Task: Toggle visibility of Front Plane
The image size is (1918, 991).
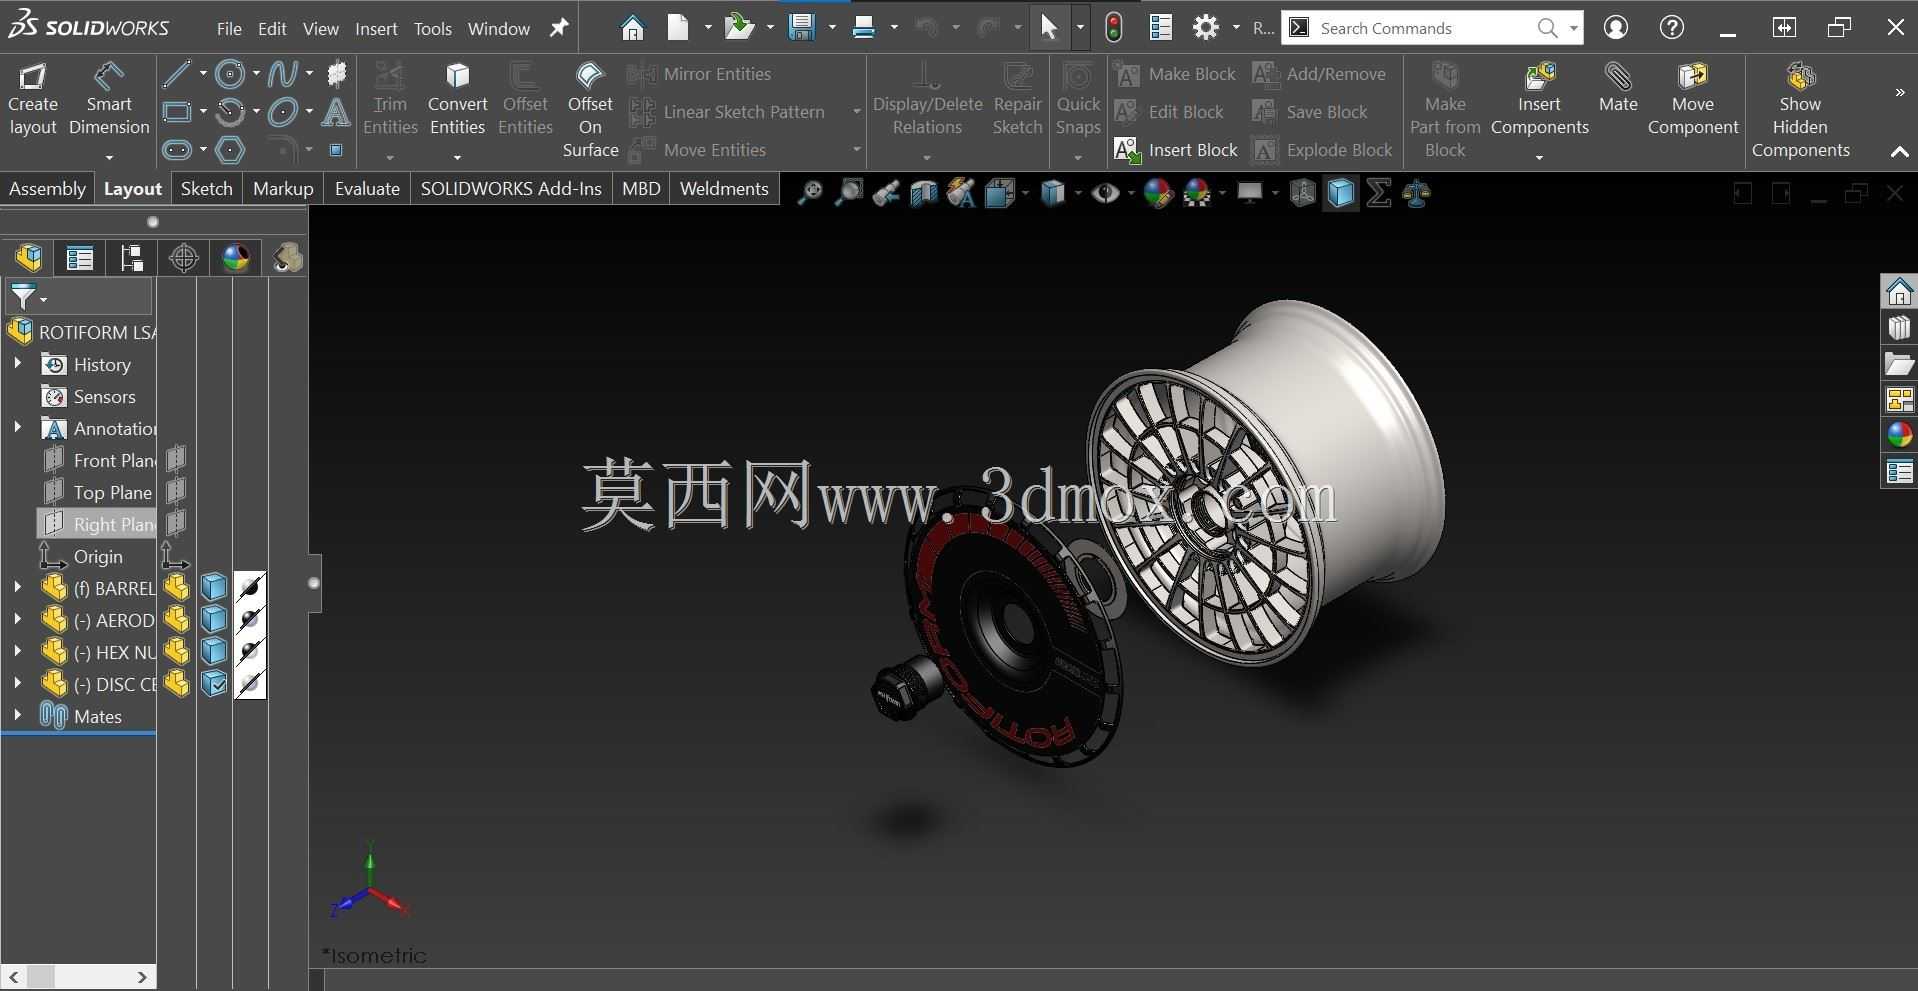Action: (x=176, y=460)
